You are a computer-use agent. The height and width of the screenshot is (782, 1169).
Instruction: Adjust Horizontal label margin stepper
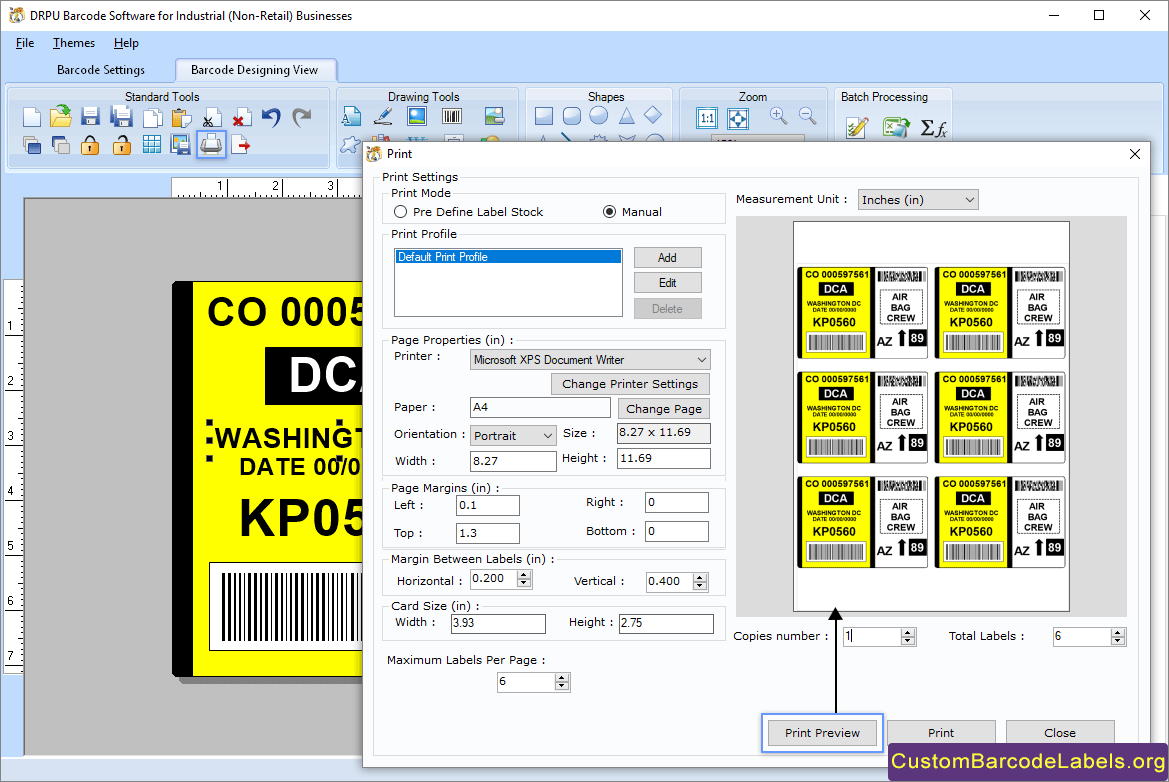(x=525, y=579)
